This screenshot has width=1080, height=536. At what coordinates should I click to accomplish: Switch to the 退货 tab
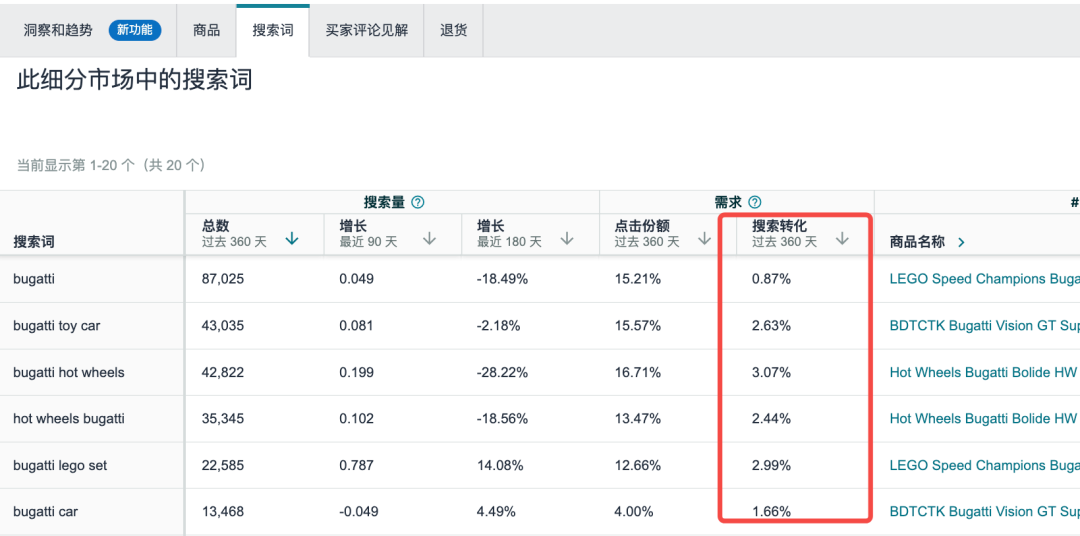(x=453, y=30)
